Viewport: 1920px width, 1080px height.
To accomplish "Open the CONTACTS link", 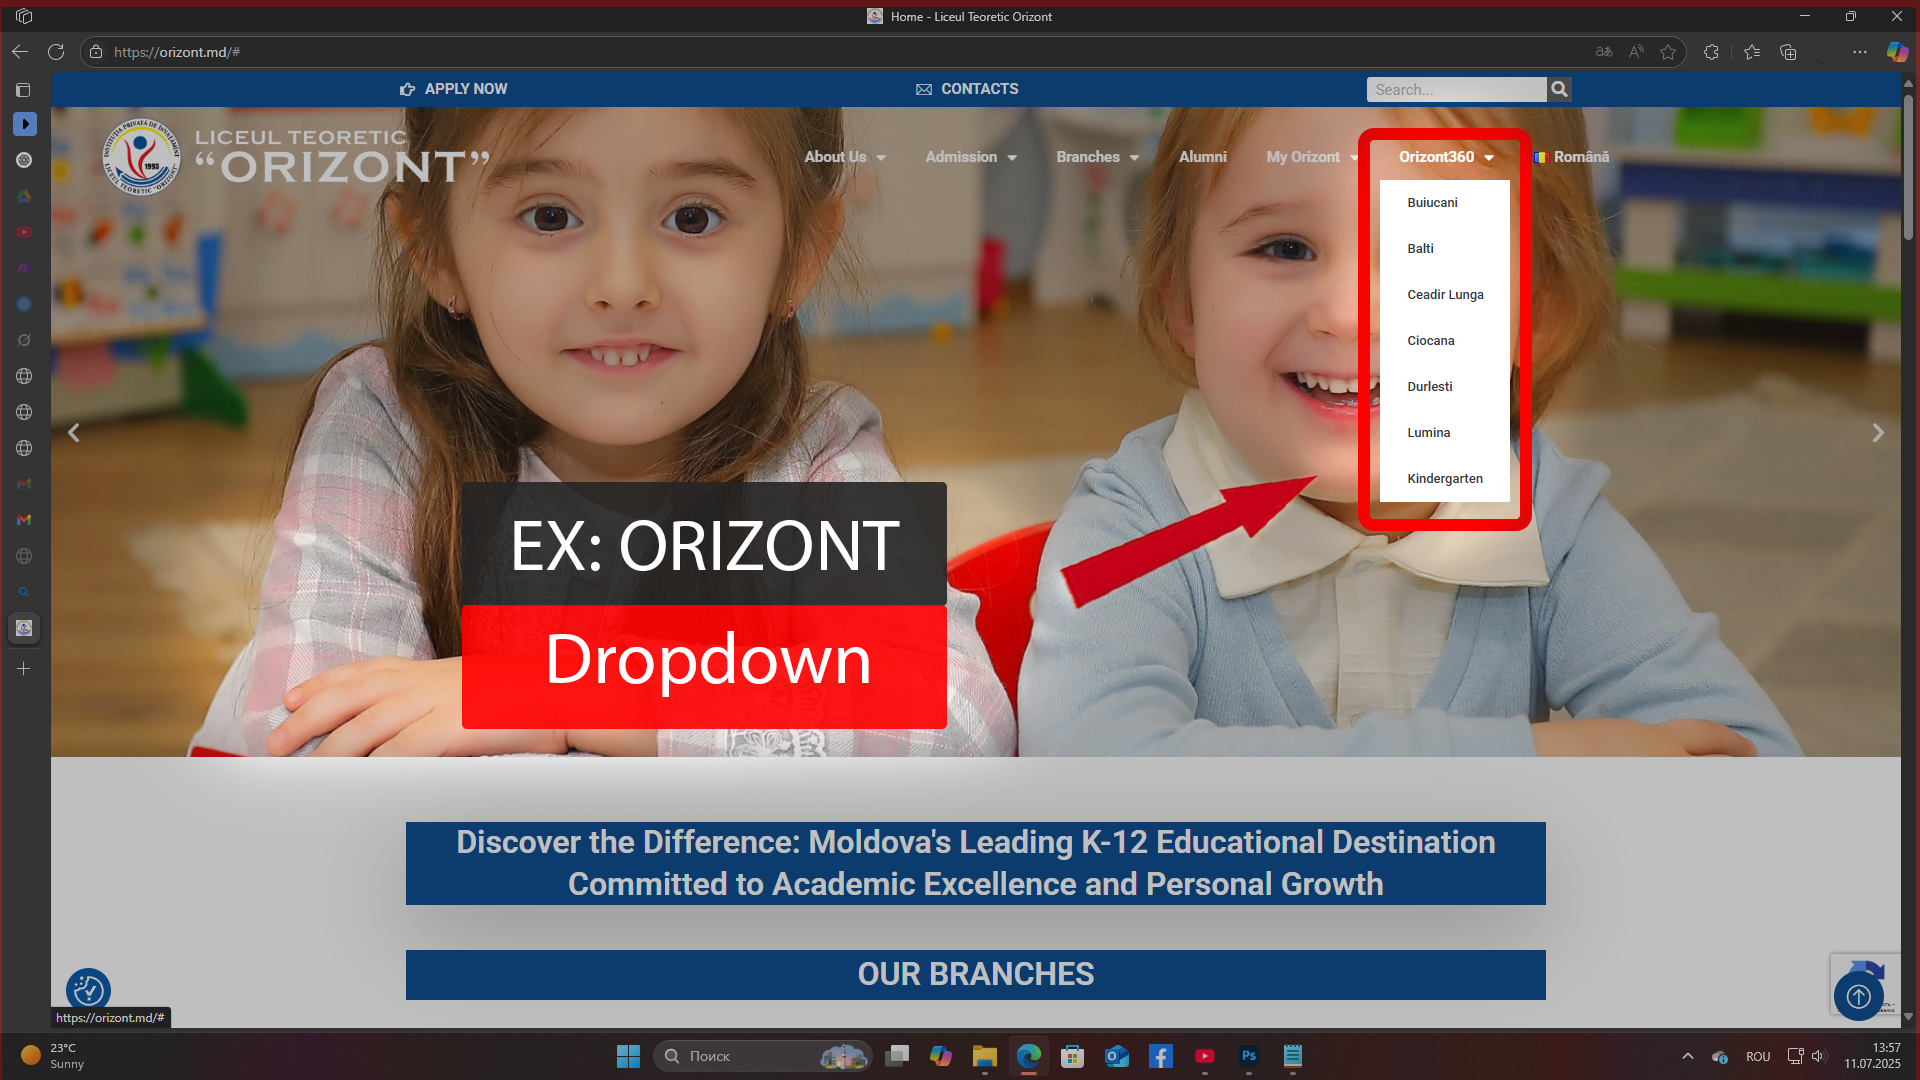I will (967, 89).
